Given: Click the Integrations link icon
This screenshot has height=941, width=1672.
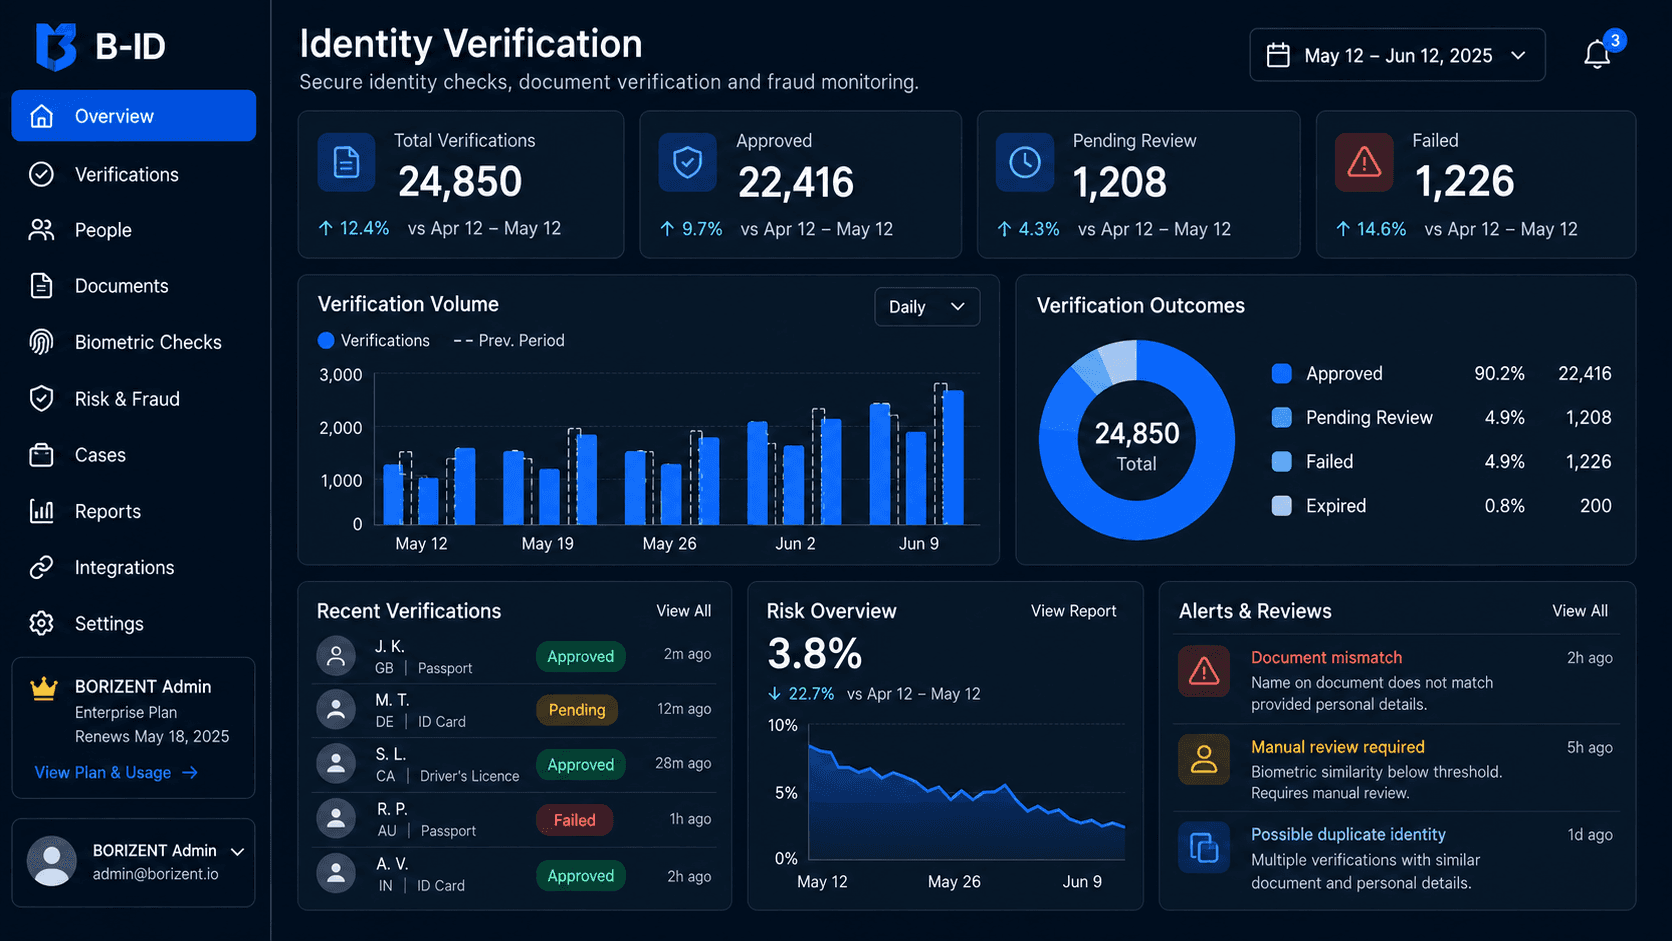Looking at the screenshot, I should 41,567.
